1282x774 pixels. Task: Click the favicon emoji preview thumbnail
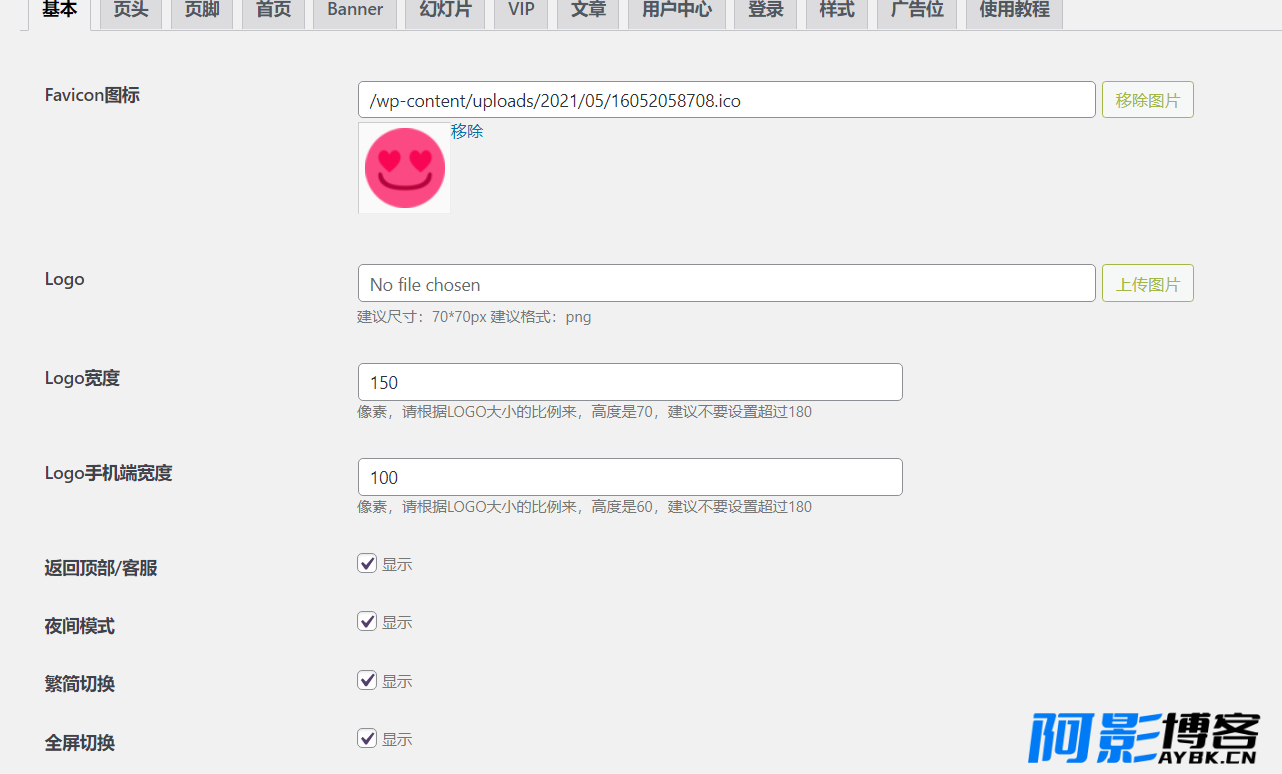pos(404,168)
